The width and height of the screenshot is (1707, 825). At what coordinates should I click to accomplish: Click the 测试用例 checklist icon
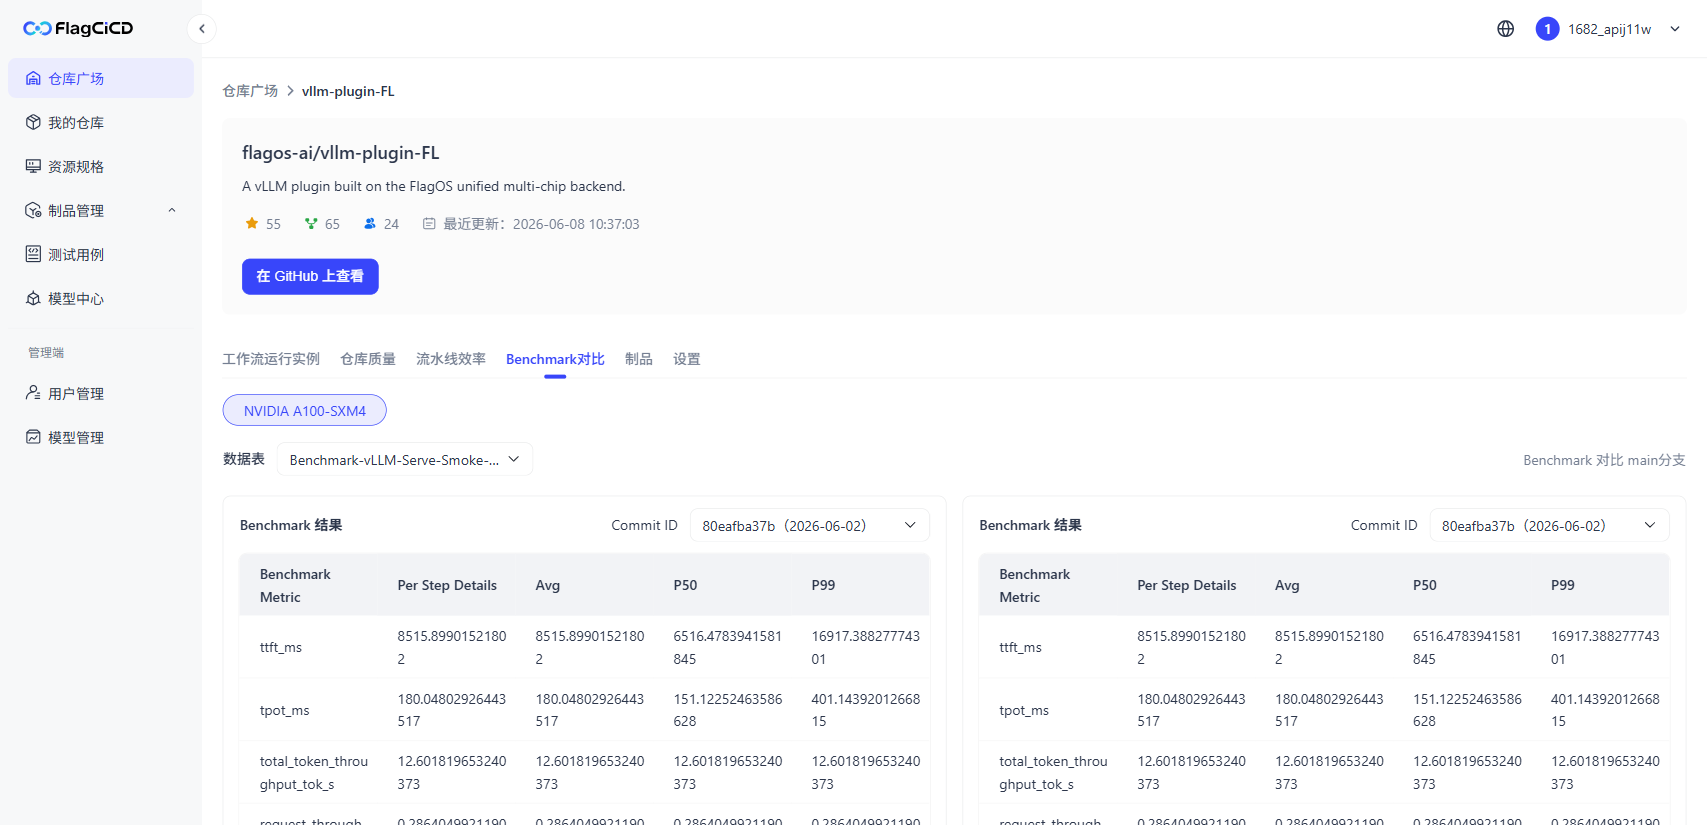[x=33, y=254]
